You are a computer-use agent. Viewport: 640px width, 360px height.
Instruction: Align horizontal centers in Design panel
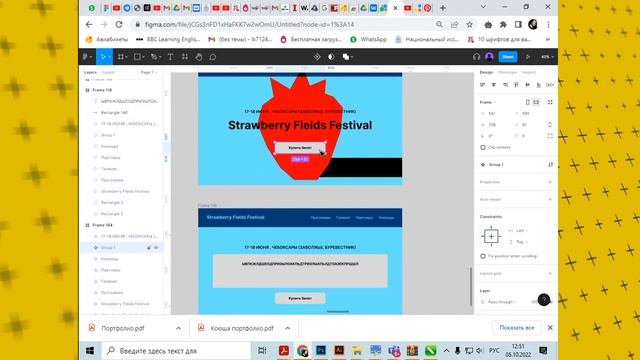pyautogui.click(x=494, y=85)
